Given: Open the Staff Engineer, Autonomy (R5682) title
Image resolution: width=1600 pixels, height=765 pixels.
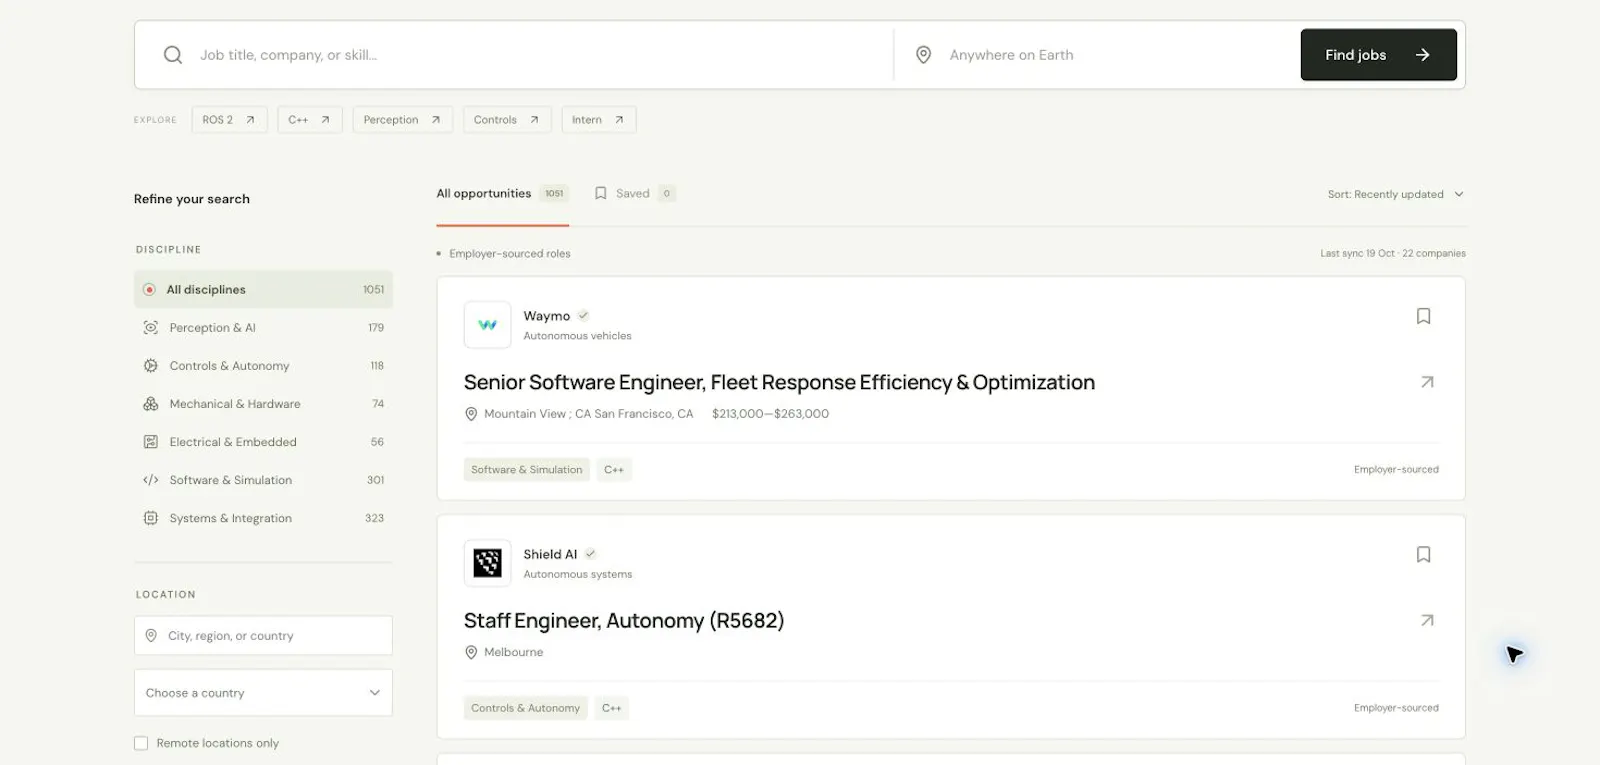Looking at the screenshot, I should tap(624, 621).
